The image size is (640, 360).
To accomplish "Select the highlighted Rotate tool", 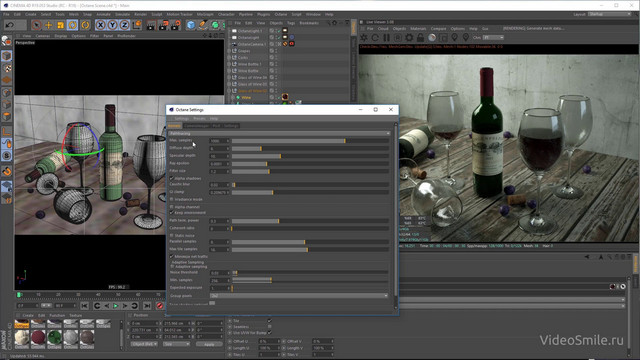I will [x=73, y=25].
